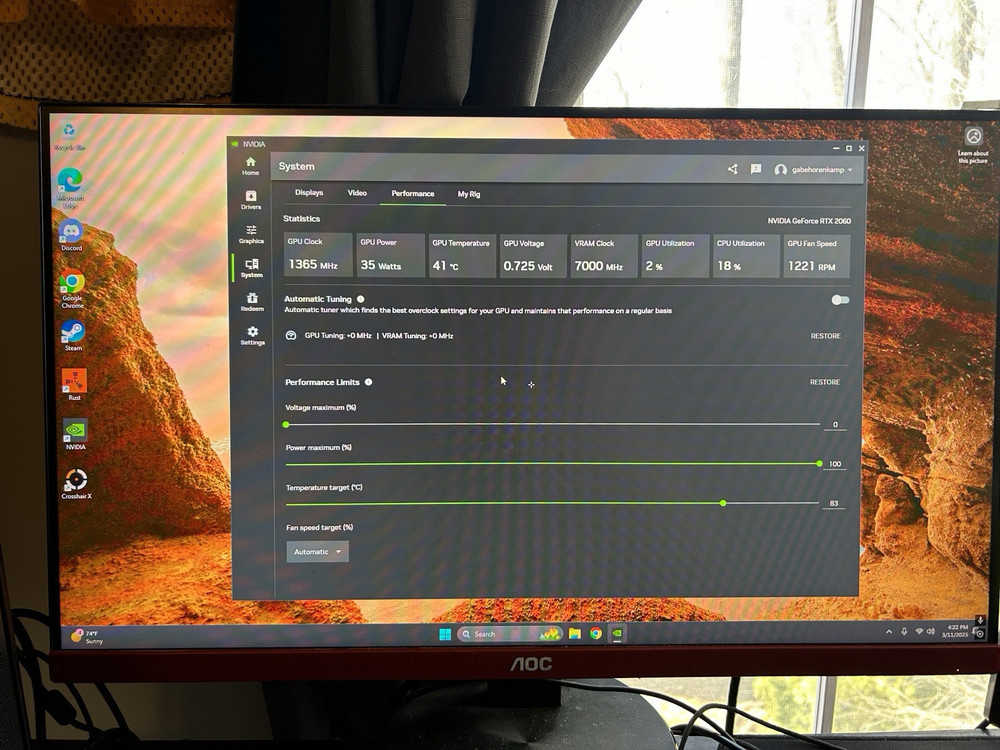Open Settings in the NVIDIA sidebar
The image size is (1000, 750).
pyautogui.click(x=253, y=335)
